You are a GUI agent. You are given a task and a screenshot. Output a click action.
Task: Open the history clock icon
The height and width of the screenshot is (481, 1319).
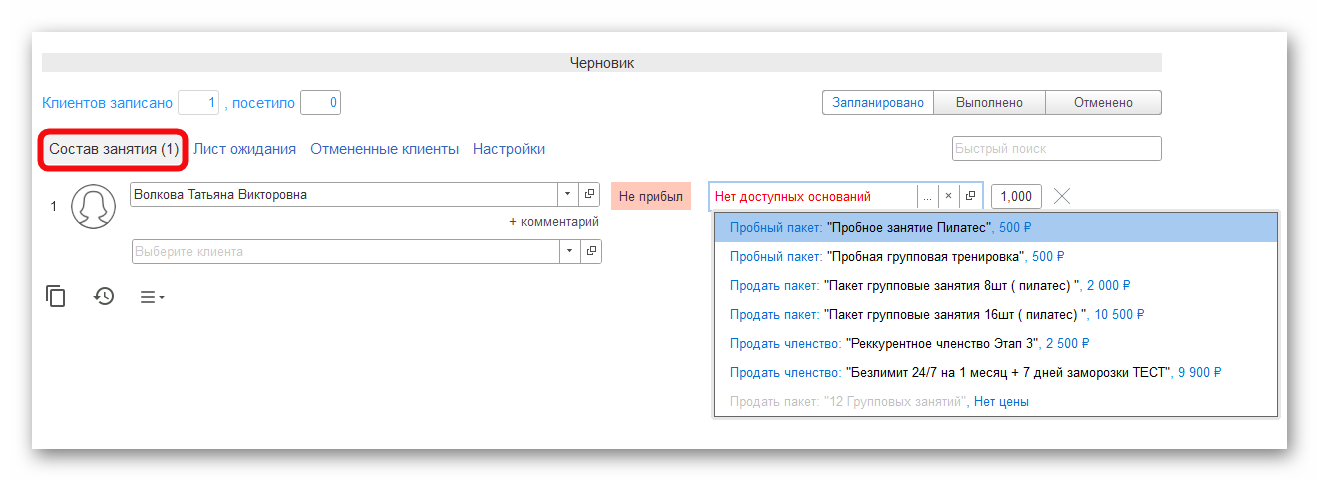(x=105, y=296)
